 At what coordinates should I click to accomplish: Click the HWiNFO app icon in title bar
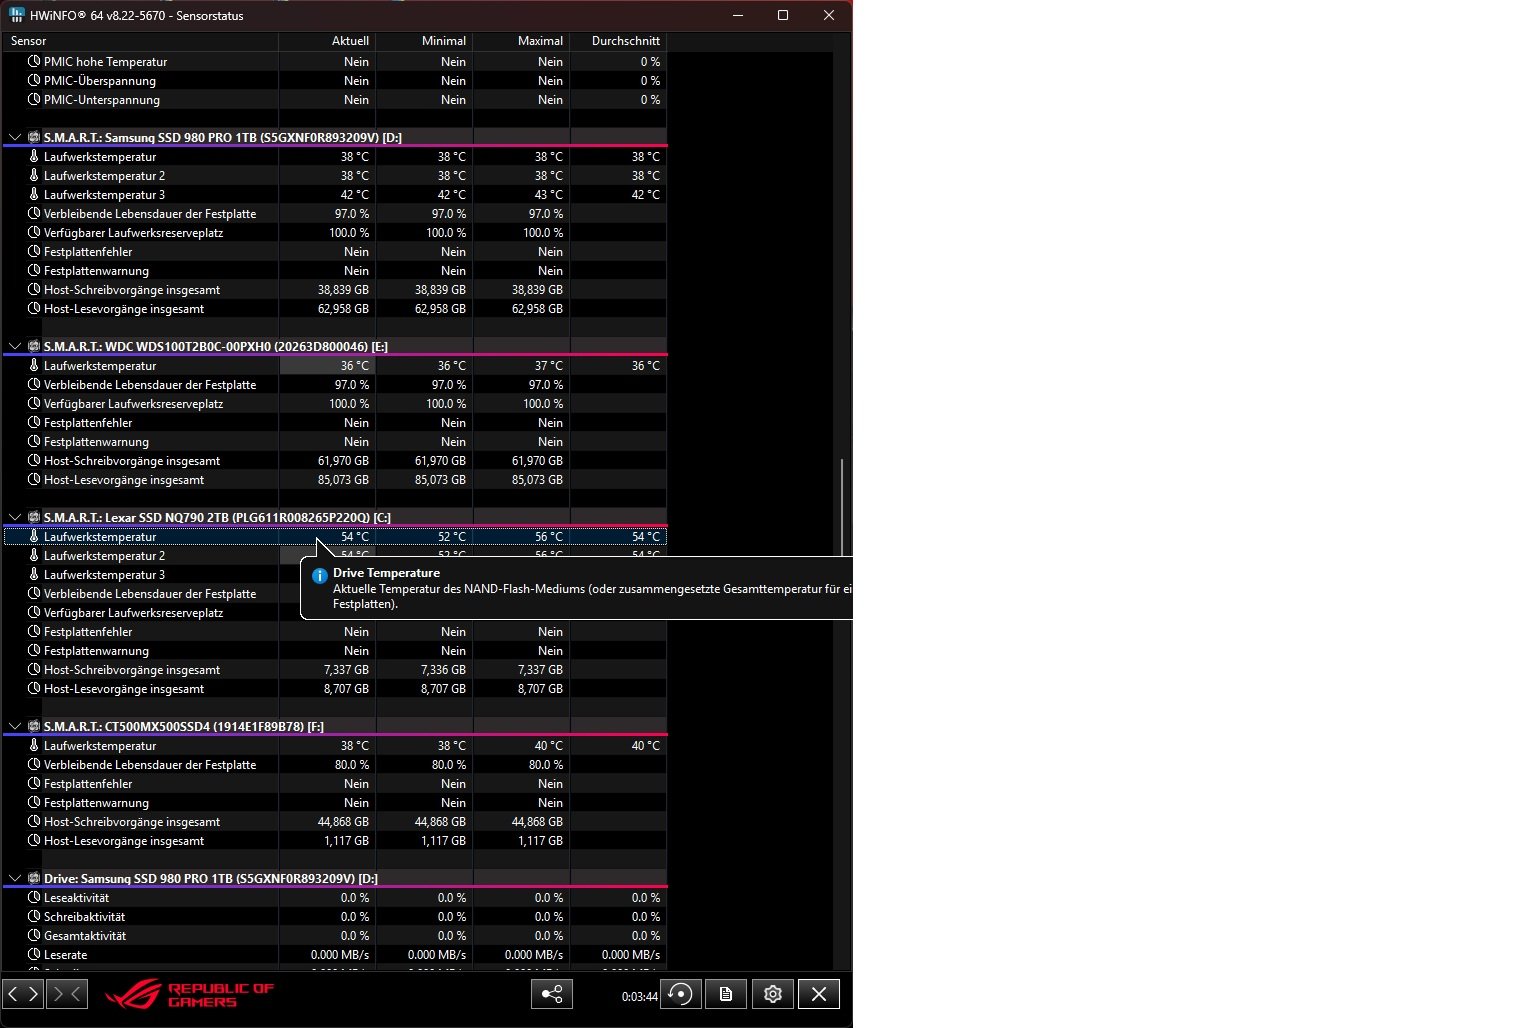pyautogui.click(x=16, y=15)
